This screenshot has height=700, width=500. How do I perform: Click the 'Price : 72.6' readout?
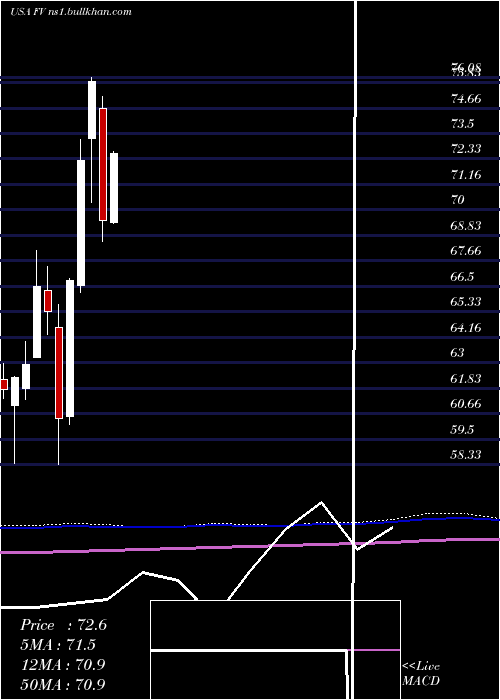[x=63, y=625]
